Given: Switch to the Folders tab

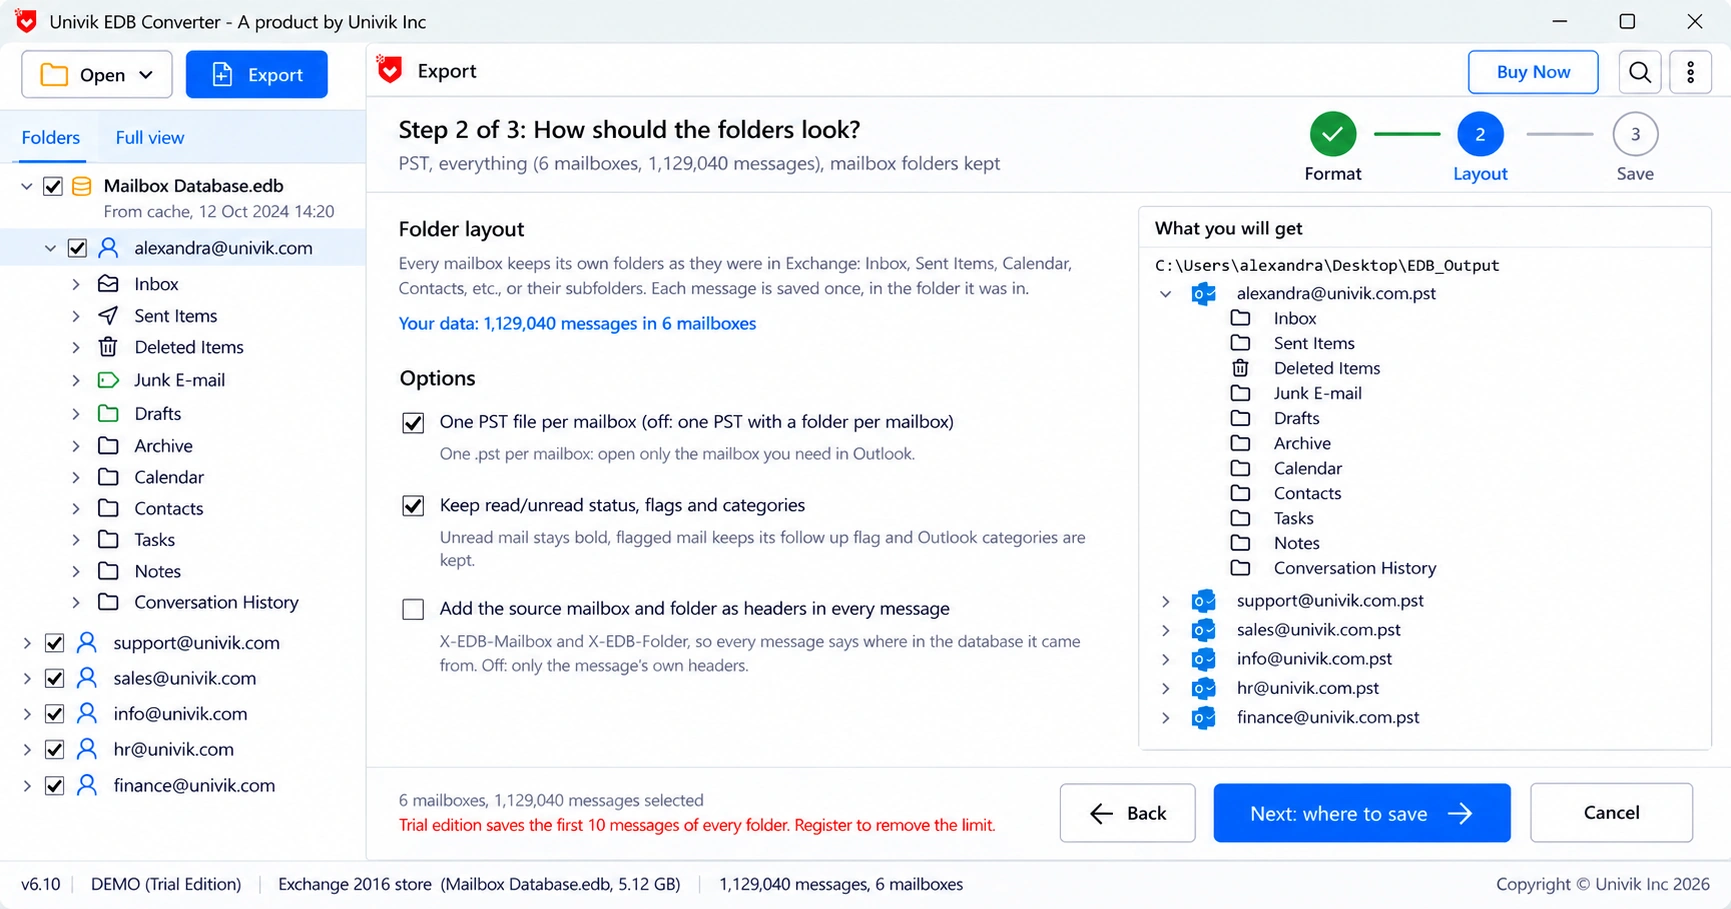Looking at the screenshot, I should (x=51, y=138).
